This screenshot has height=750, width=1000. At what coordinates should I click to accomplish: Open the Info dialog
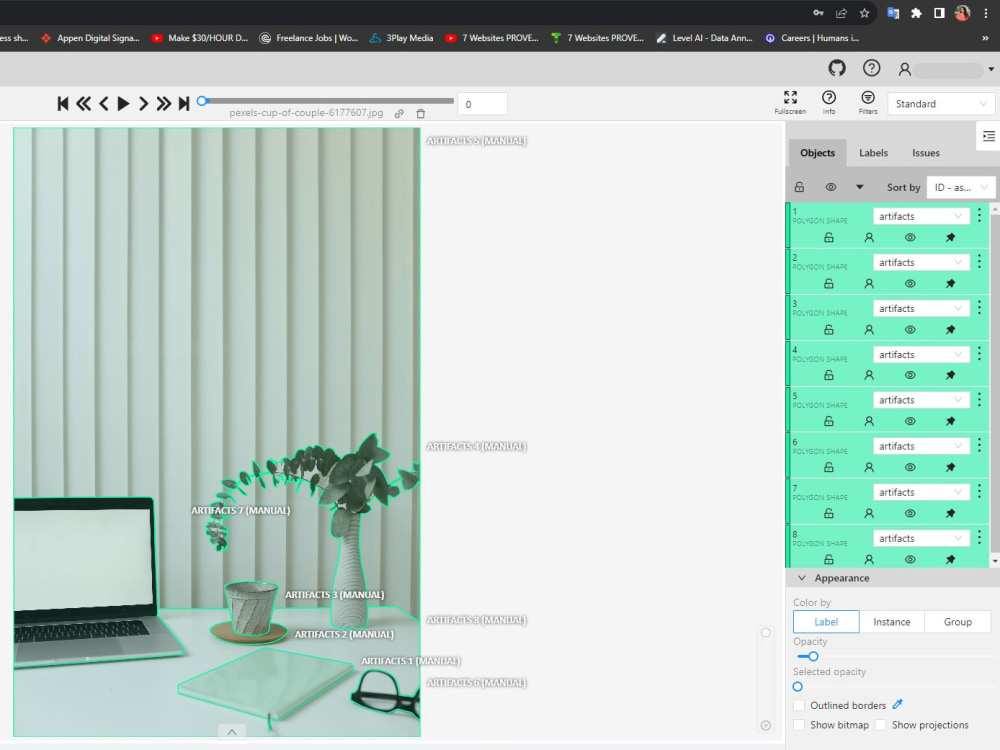pos(829,102)
